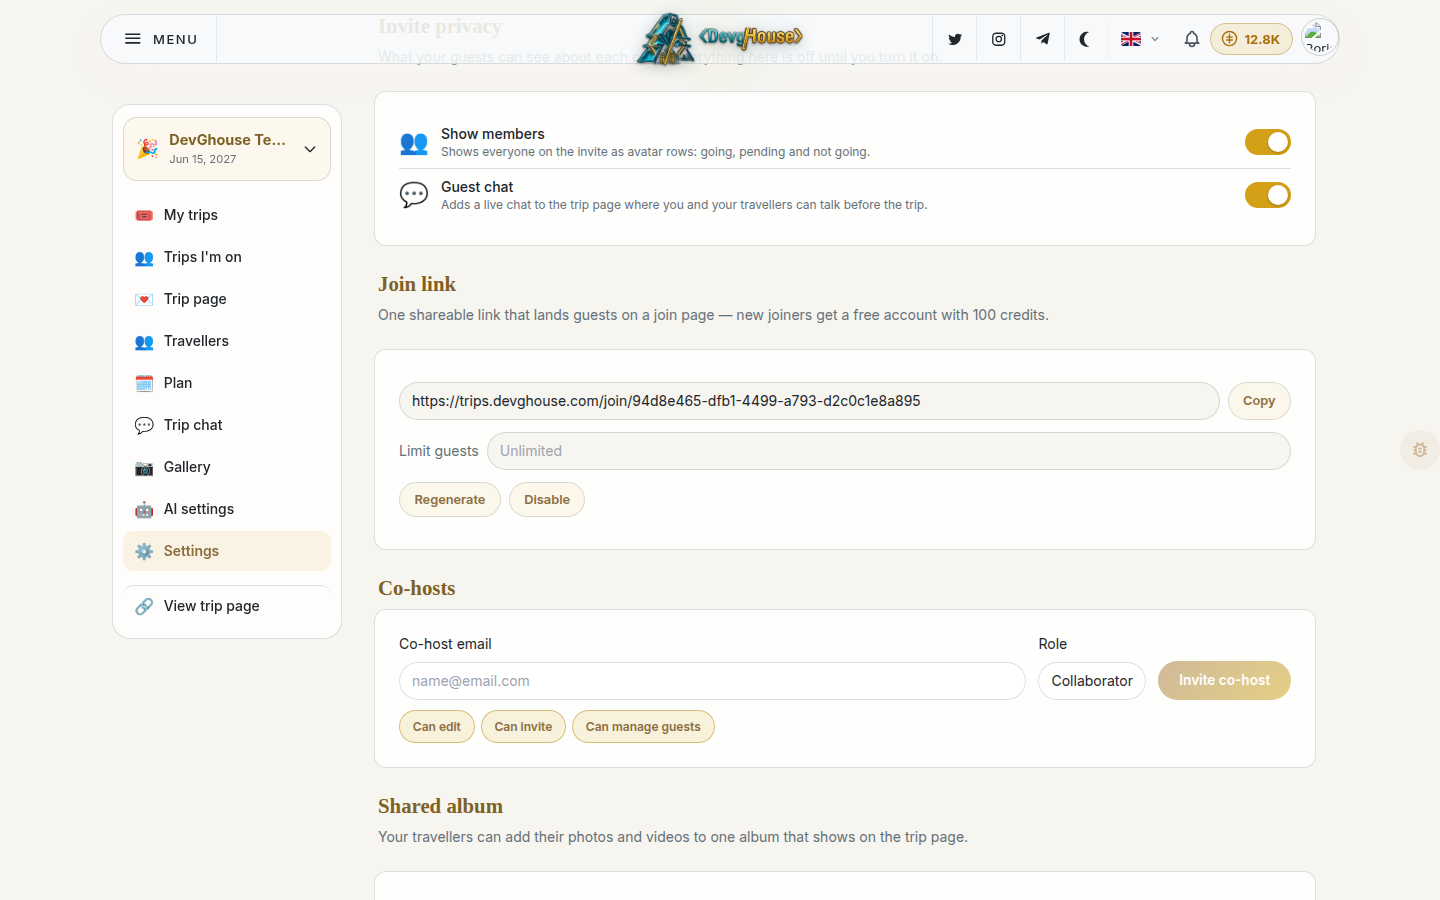The width and height of the screenshot is (1440, 900).
Task: Click the love-letter icon beside Trip page
Action: tap(144, 299)
